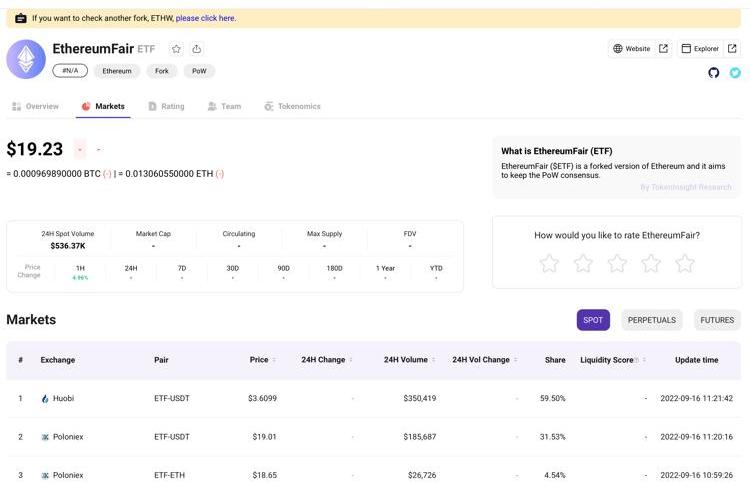This screenshot has width=750, height=488.
Task: Click the $185,687 volume cell
Action: coord(419,437)
